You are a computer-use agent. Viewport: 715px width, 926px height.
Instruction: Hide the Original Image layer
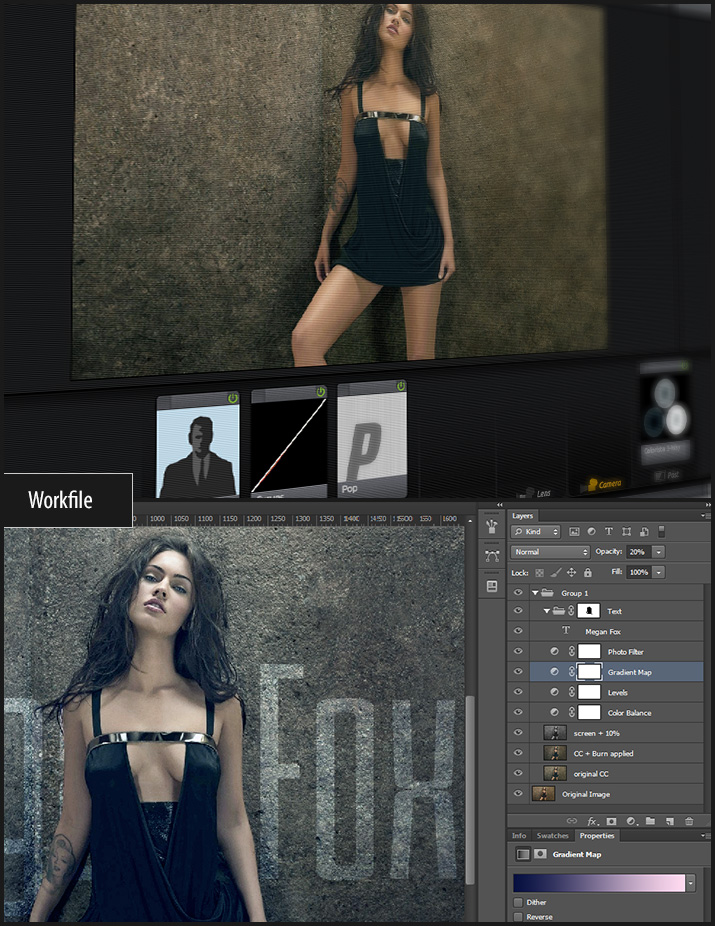pos(518,794)
